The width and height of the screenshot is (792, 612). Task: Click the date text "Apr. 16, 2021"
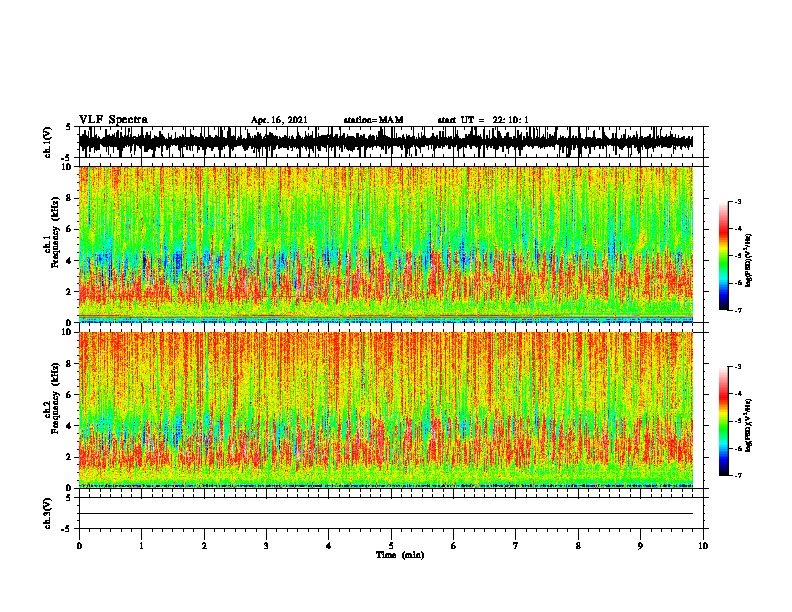click(279, 120)
